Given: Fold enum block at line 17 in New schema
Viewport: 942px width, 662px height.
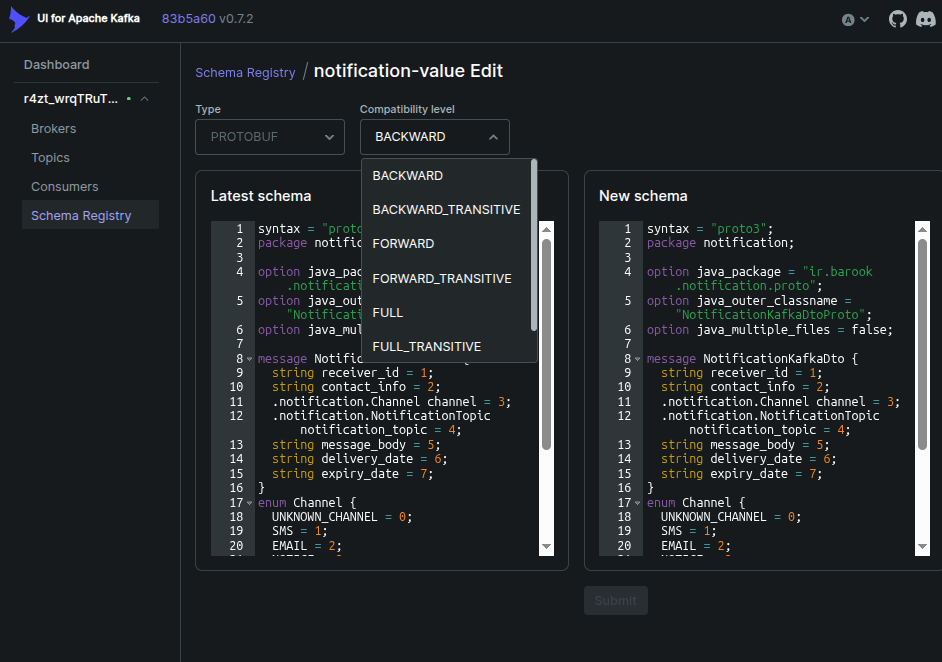Looking at the screenshot, I should point(637,503).
